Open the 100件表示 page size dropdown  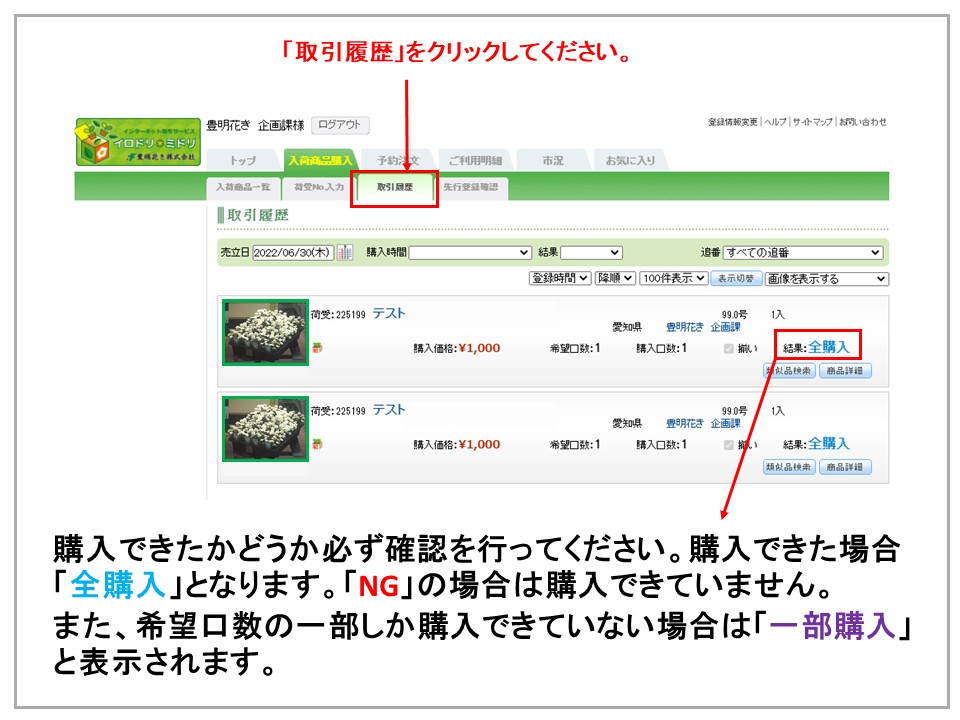pos(673,278)
